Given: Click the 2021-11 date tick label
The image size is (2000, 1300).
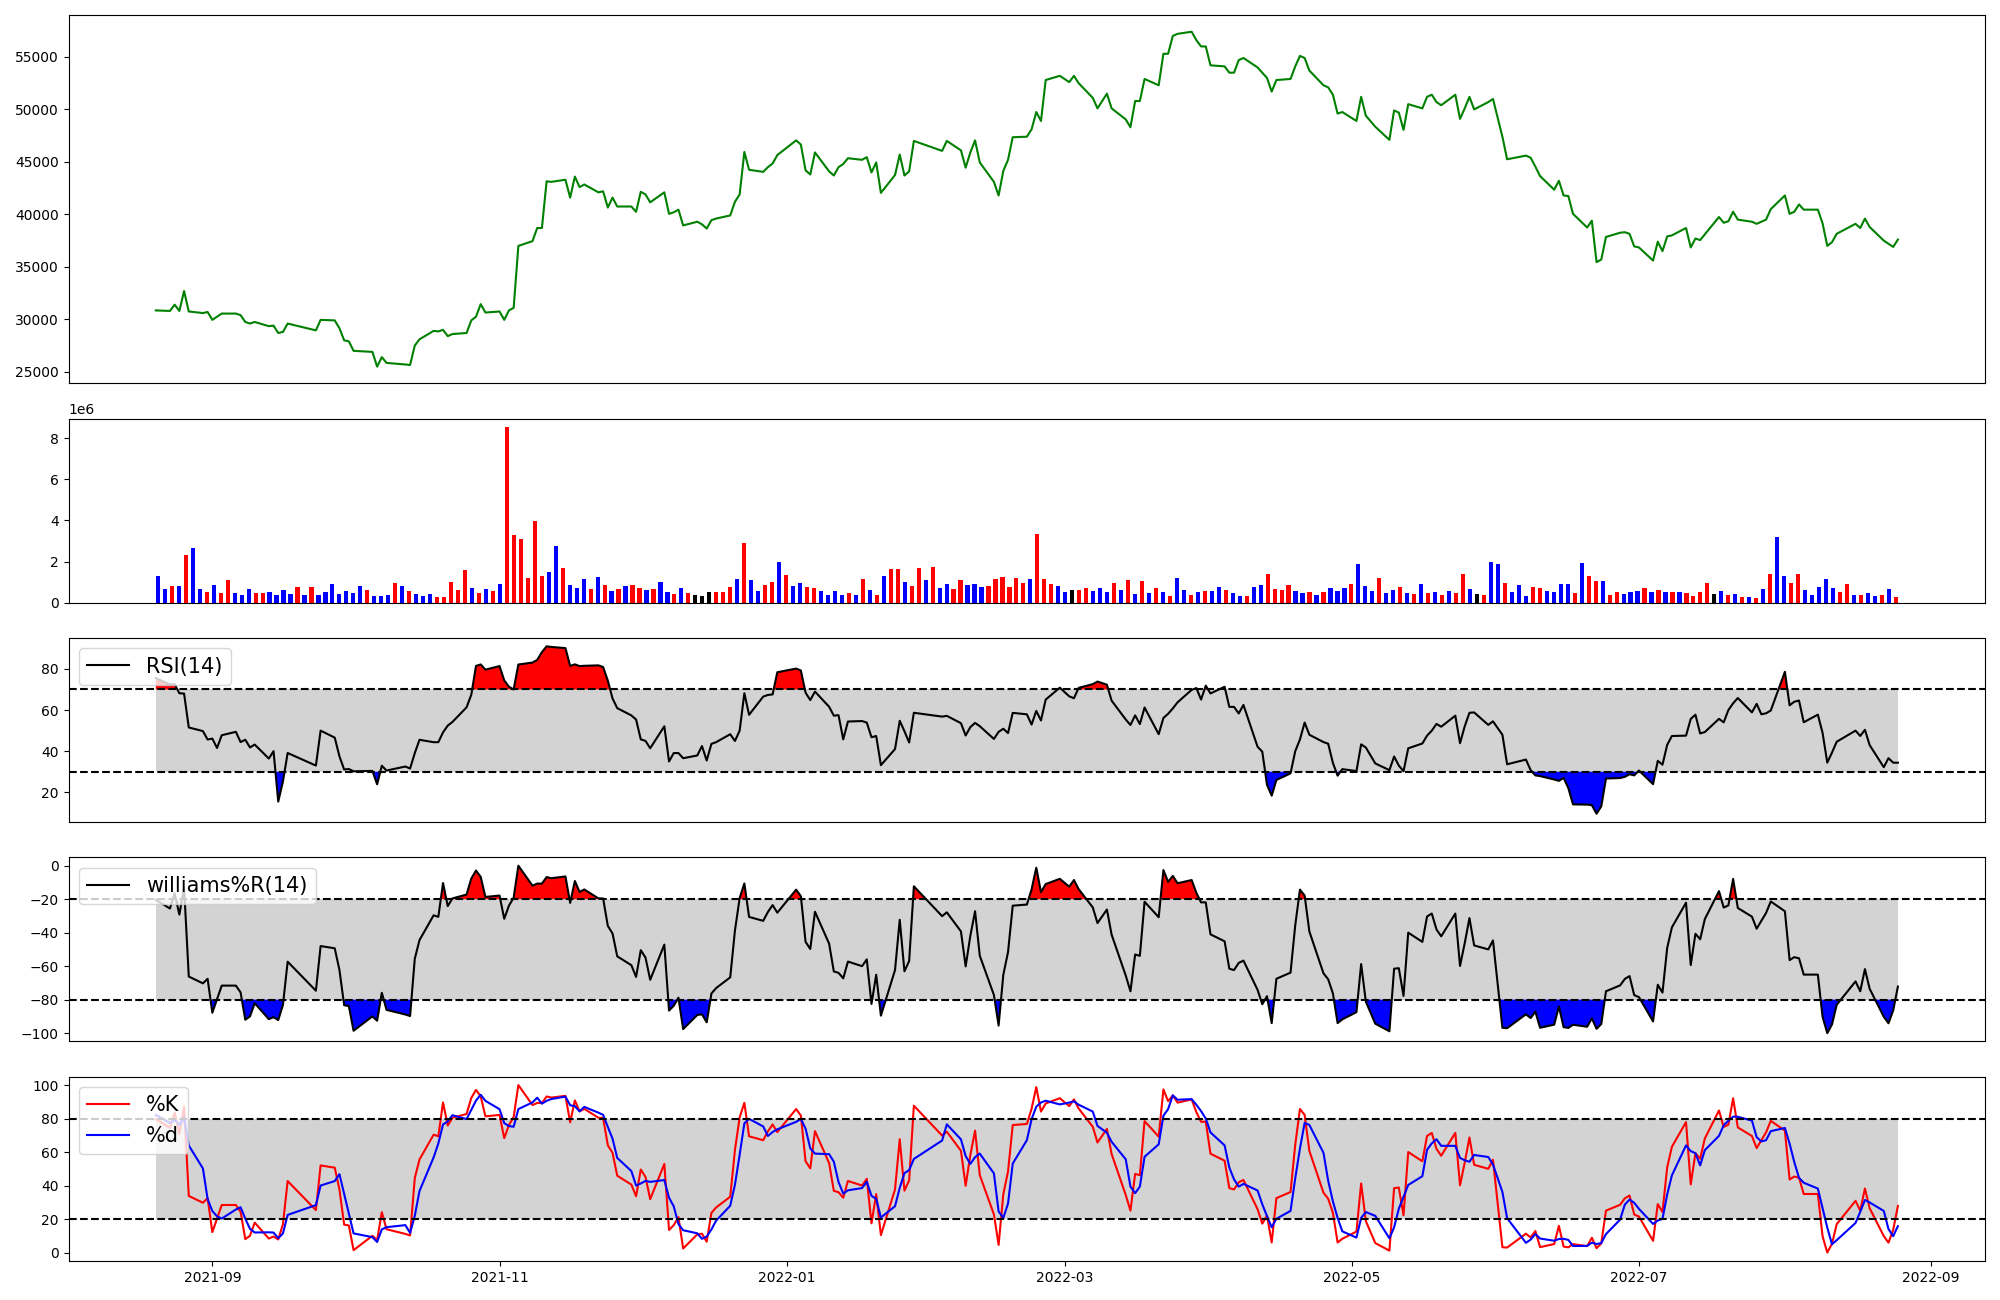Looking at the screenshot, I should point(499,1277).
